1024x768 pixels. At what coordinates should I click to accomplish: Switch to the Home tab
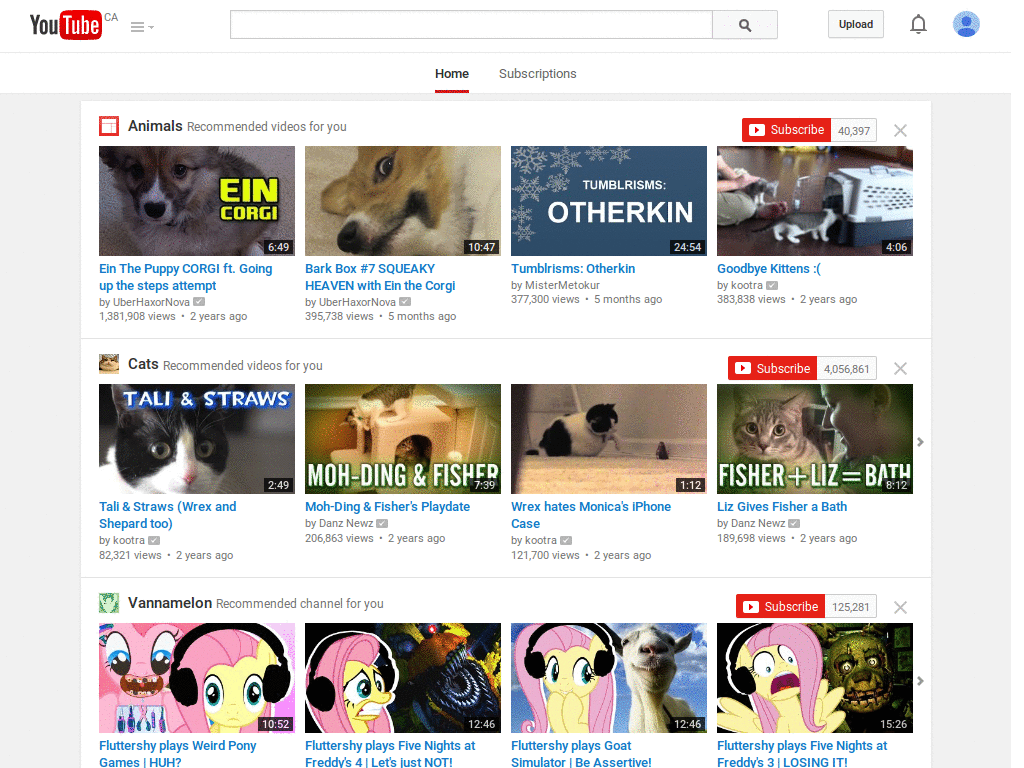(452, 74)
